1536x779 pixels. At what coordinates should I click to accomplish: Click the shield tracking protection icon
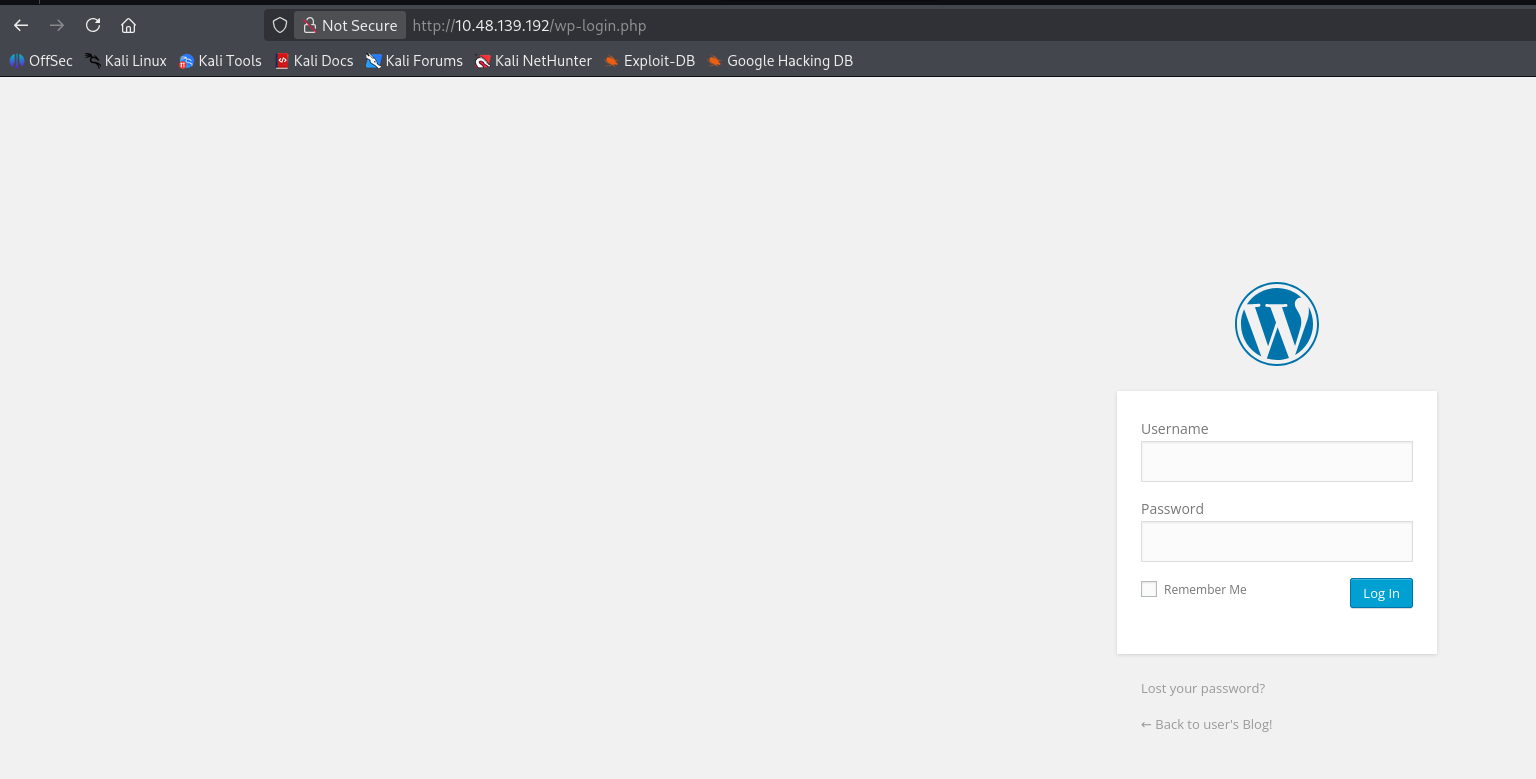pyautogui.click(x=280, y=25)
